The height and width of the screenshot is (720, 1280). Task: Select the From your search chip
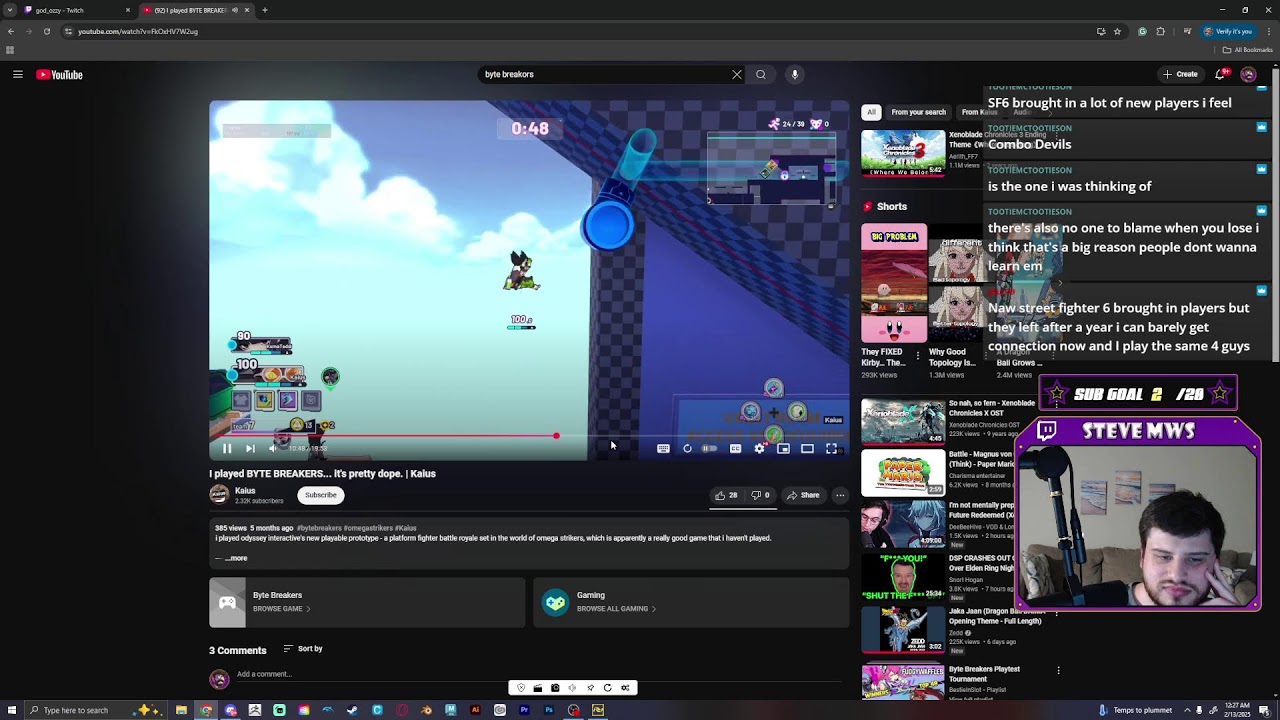918,112
